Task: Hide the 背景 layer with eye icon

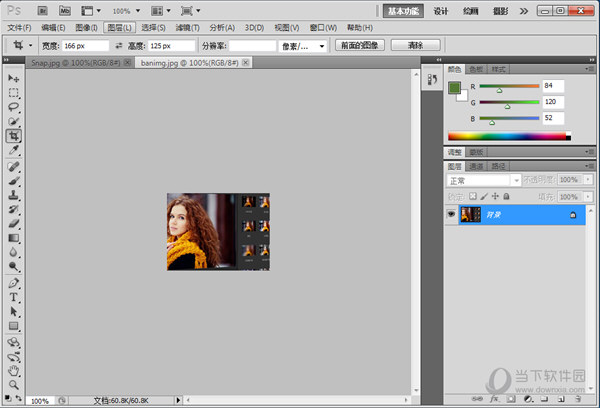Action: pos(452,215)
